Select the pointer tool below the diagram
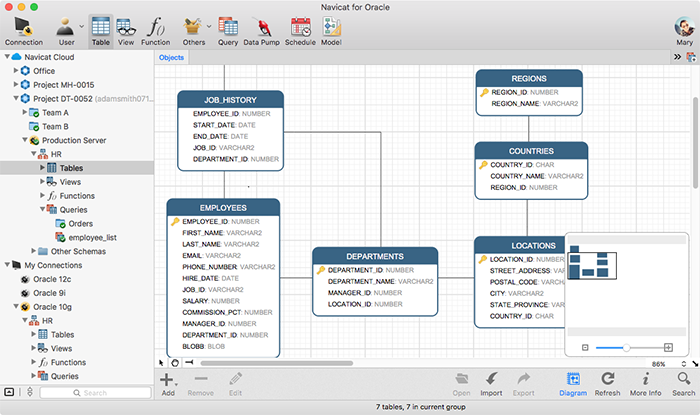 (161, 363)
